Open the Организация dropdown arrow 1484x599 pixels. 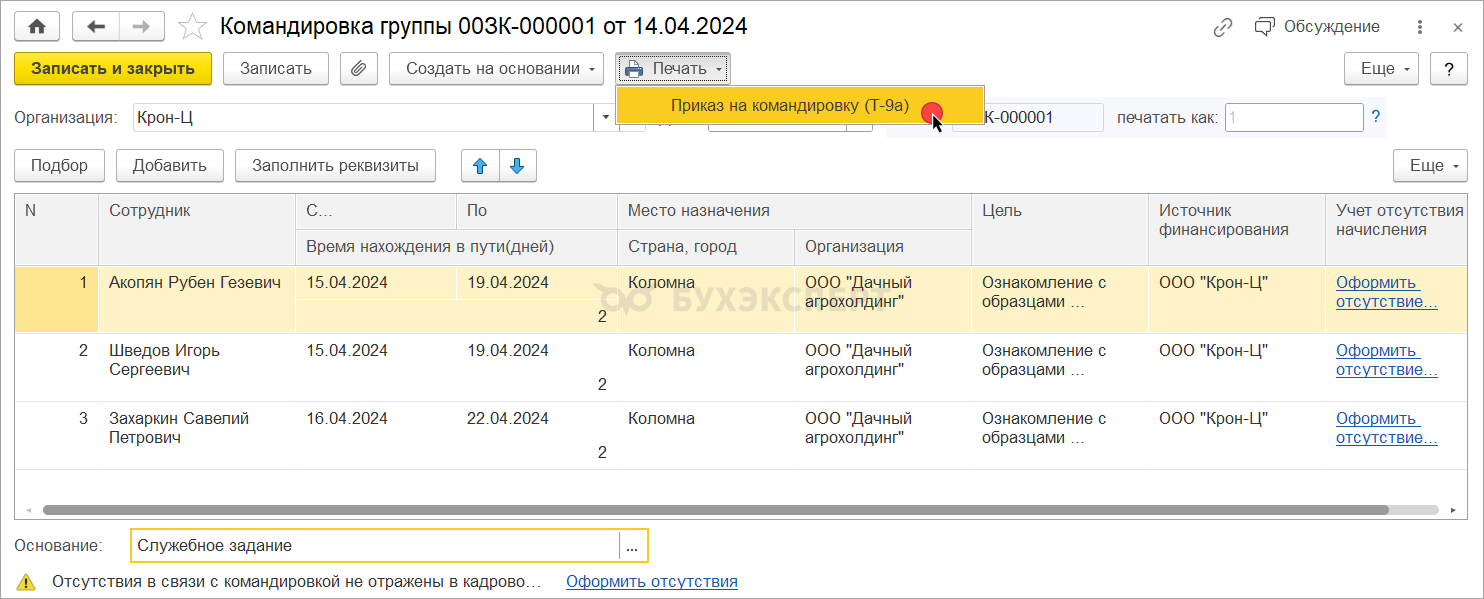605,118
